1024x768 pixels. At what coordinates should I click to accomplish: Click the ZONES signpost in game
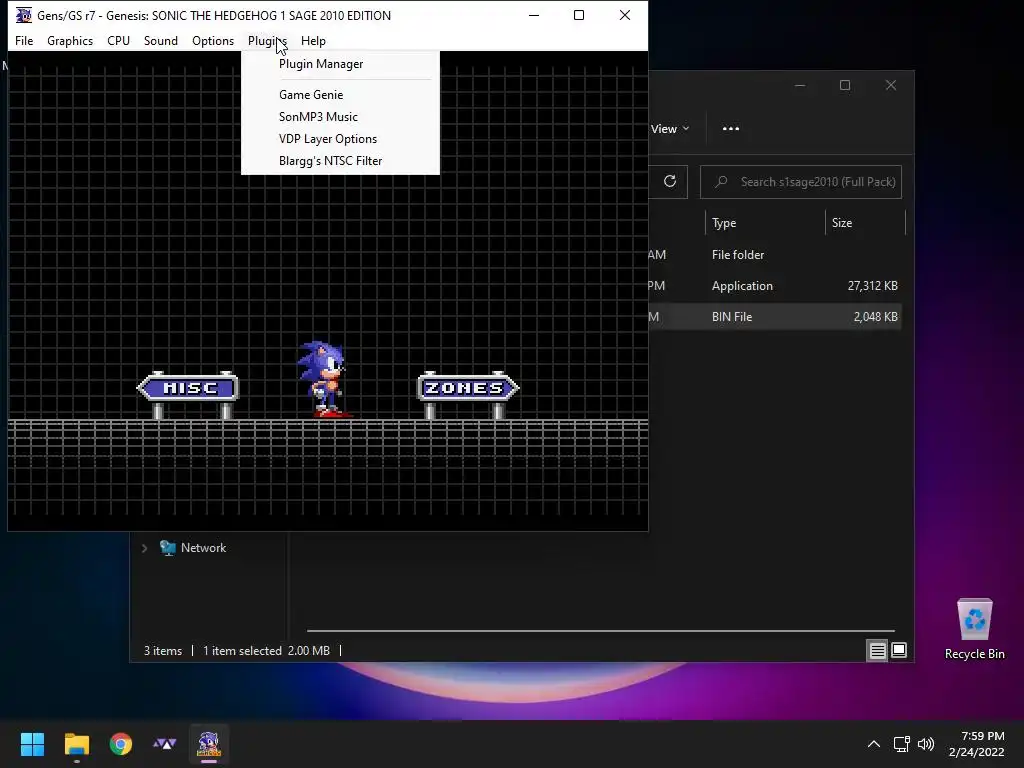click(x=468, y=394)
